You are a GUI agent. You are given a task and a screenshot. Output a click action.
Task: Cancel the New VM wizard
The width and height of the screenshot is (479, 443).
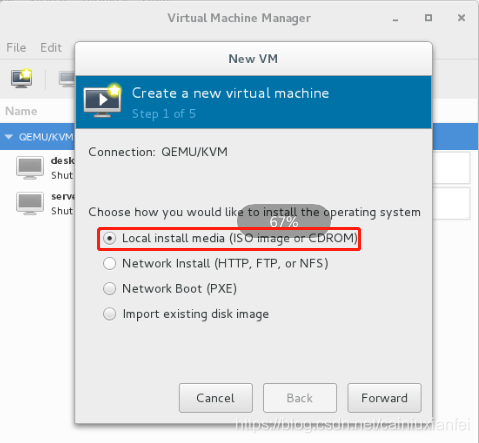point(216,398)
